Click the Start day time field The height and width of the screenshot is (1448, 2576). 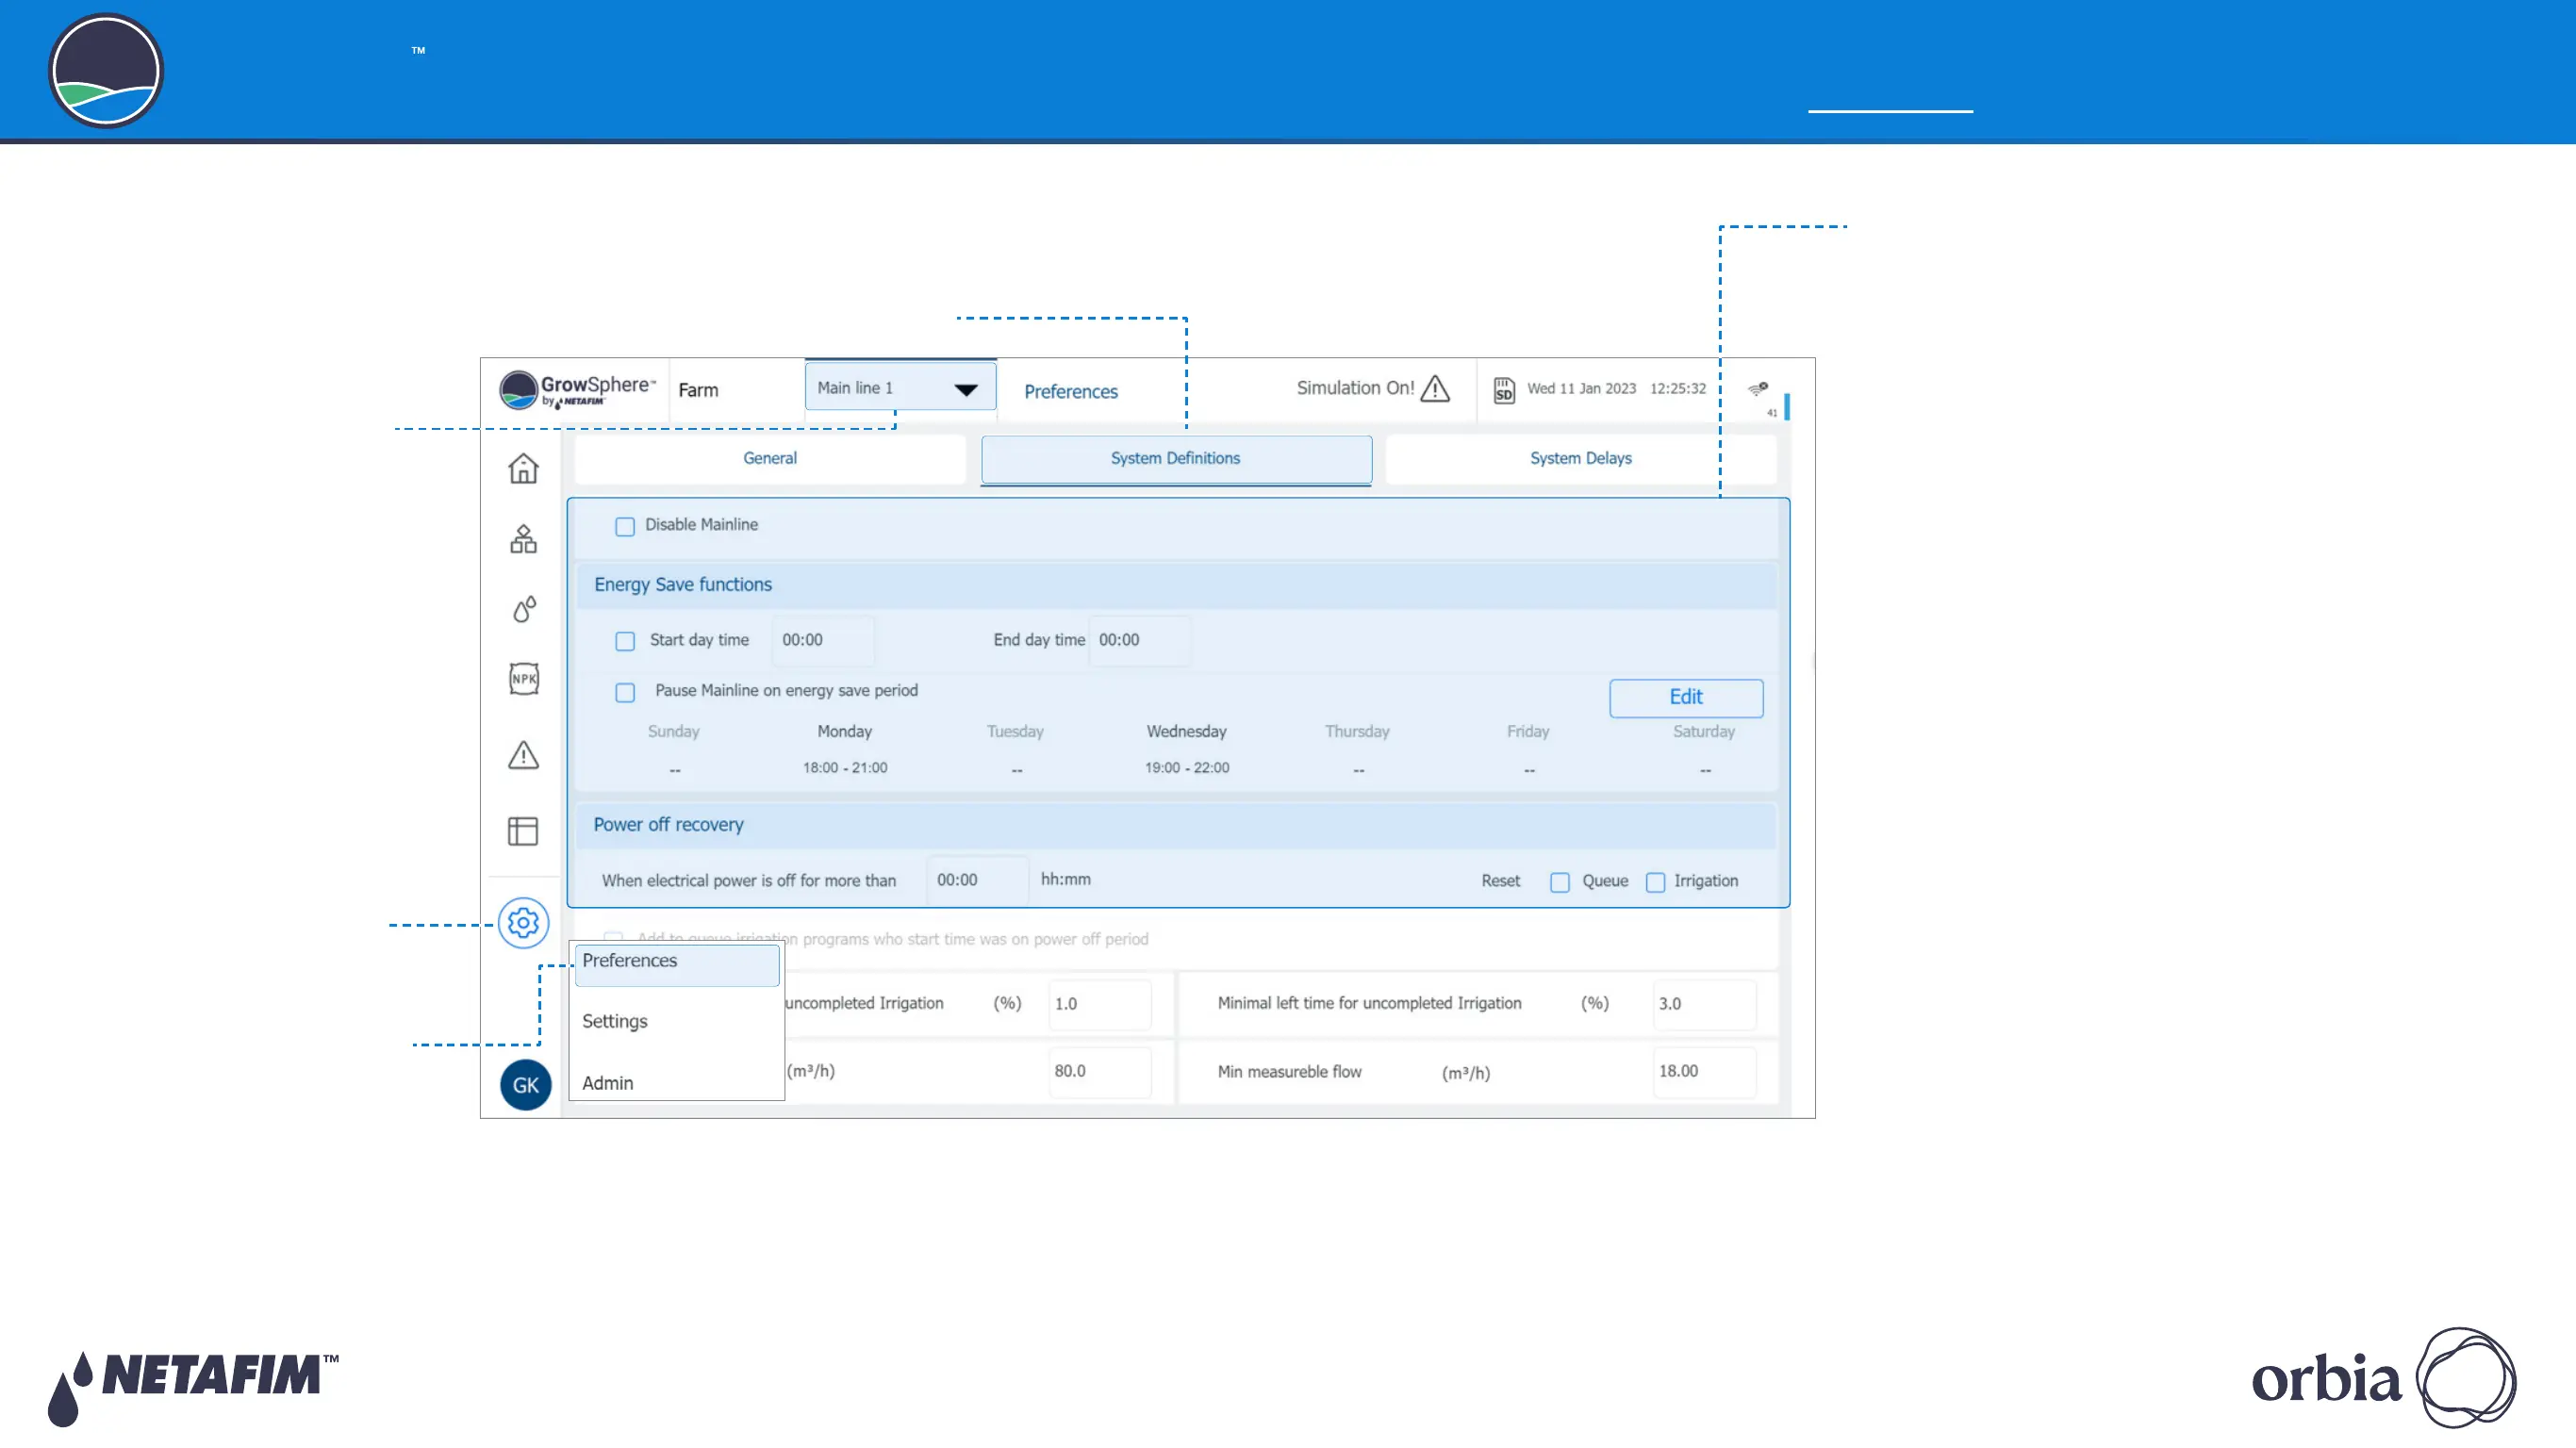click(823, 640)
